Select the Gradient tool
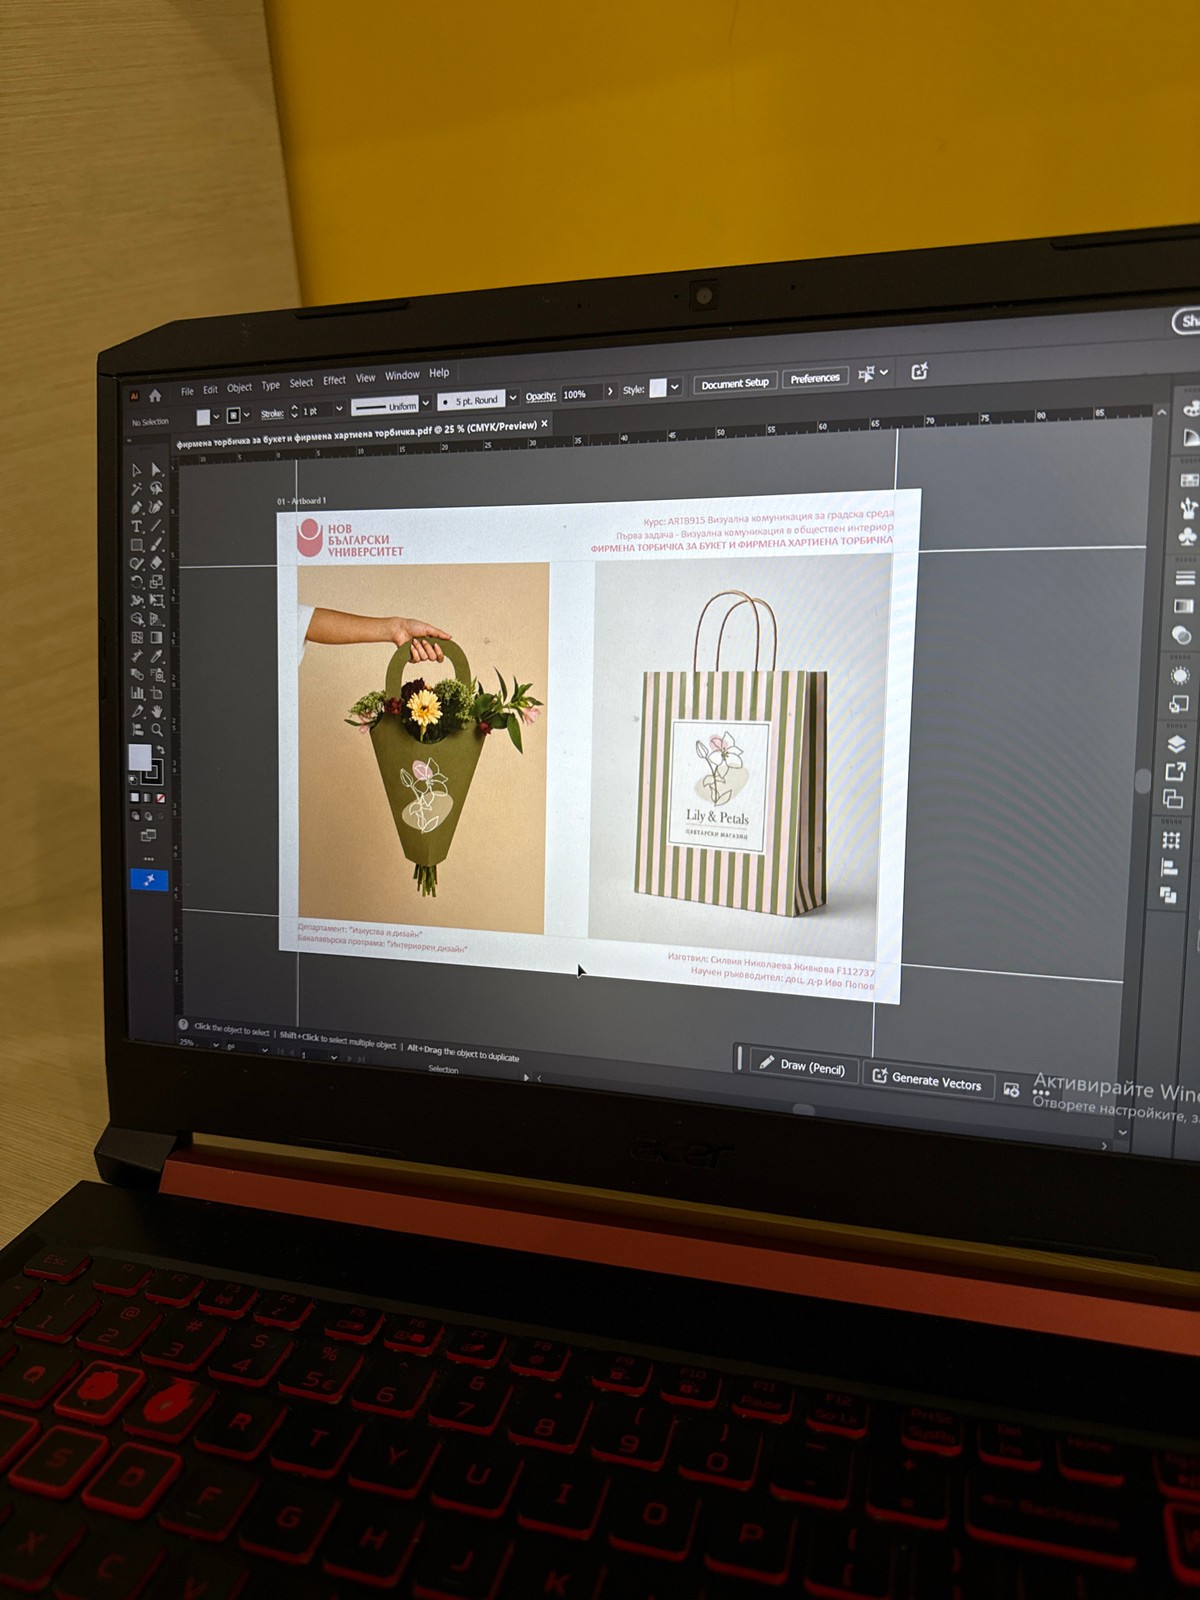Image resolution: width=1200 pixels, height=1600 pixels. coord(156,637)
